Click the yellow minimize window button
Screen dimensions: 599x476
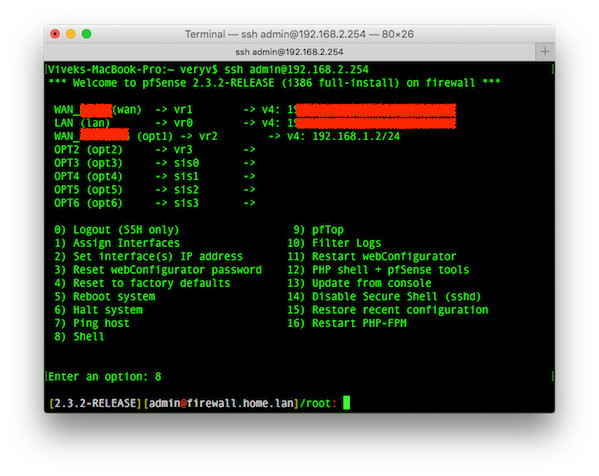click(x=71, y=34)
